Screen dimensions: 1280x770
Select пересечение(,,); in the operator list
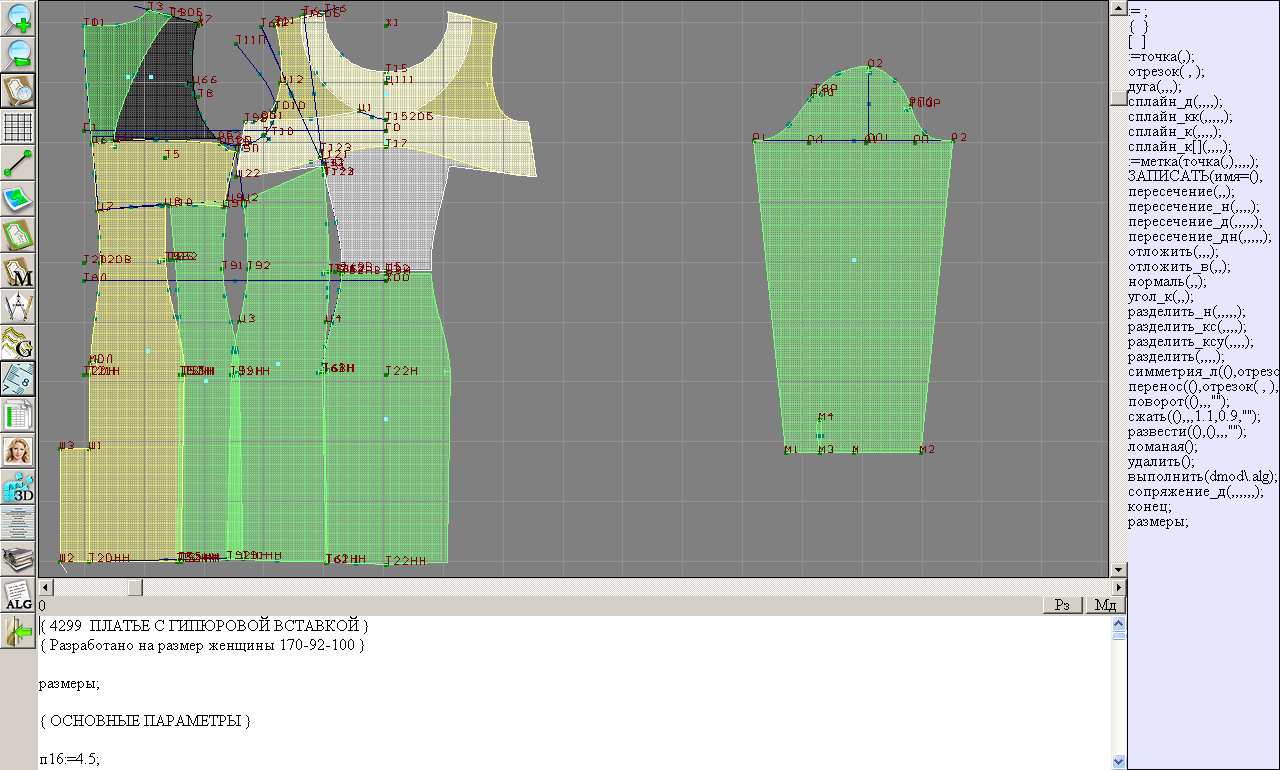1181,191
